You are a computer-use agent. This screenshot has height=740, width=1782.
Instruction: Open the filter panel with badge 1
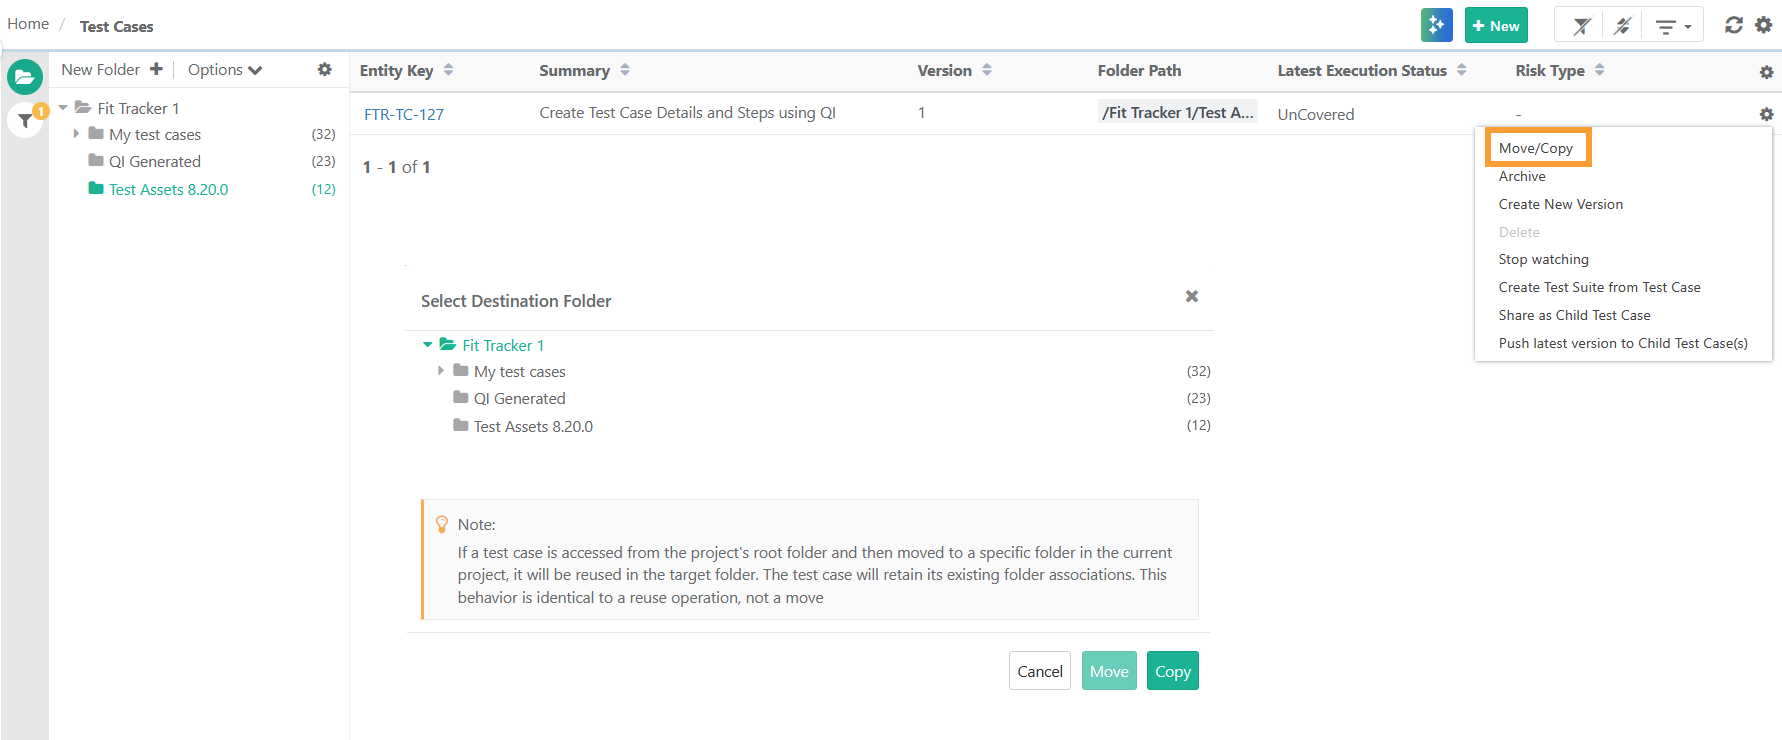tap(25, 121)
